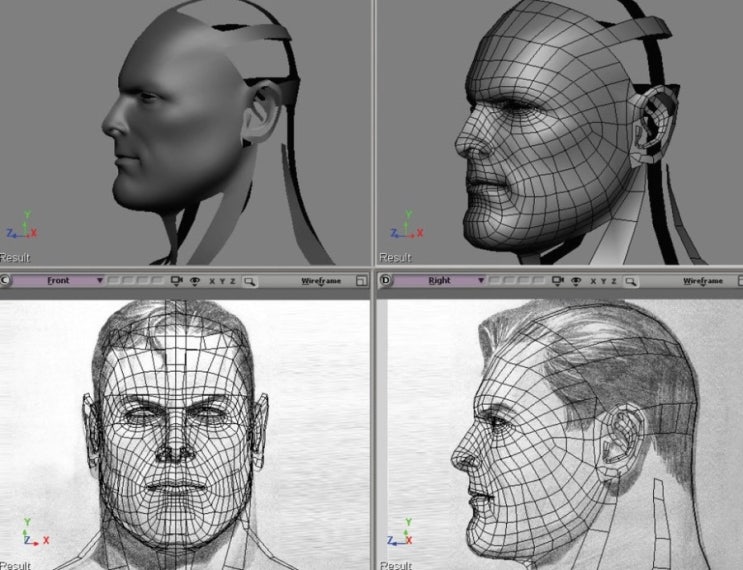Image resolution: width=743 pixels, height=570 pixels.
Task: Click the last memo camera slot in Right viewport
Action: (x=538, y=281)
